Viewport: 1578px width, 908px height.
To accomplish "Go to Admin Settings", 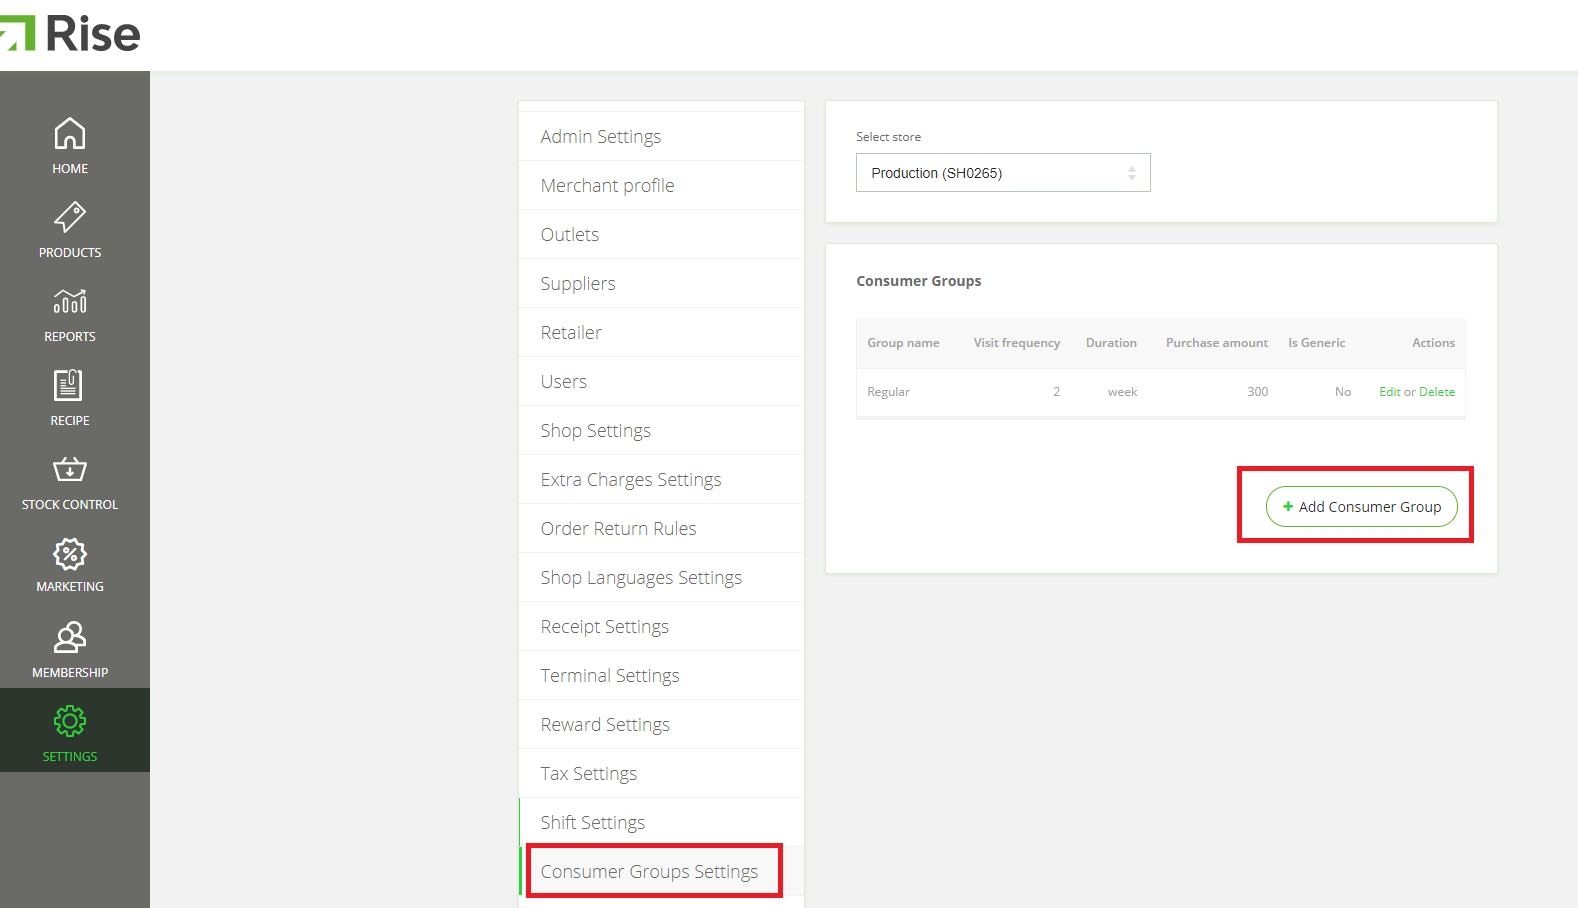I will pos(661,136).
